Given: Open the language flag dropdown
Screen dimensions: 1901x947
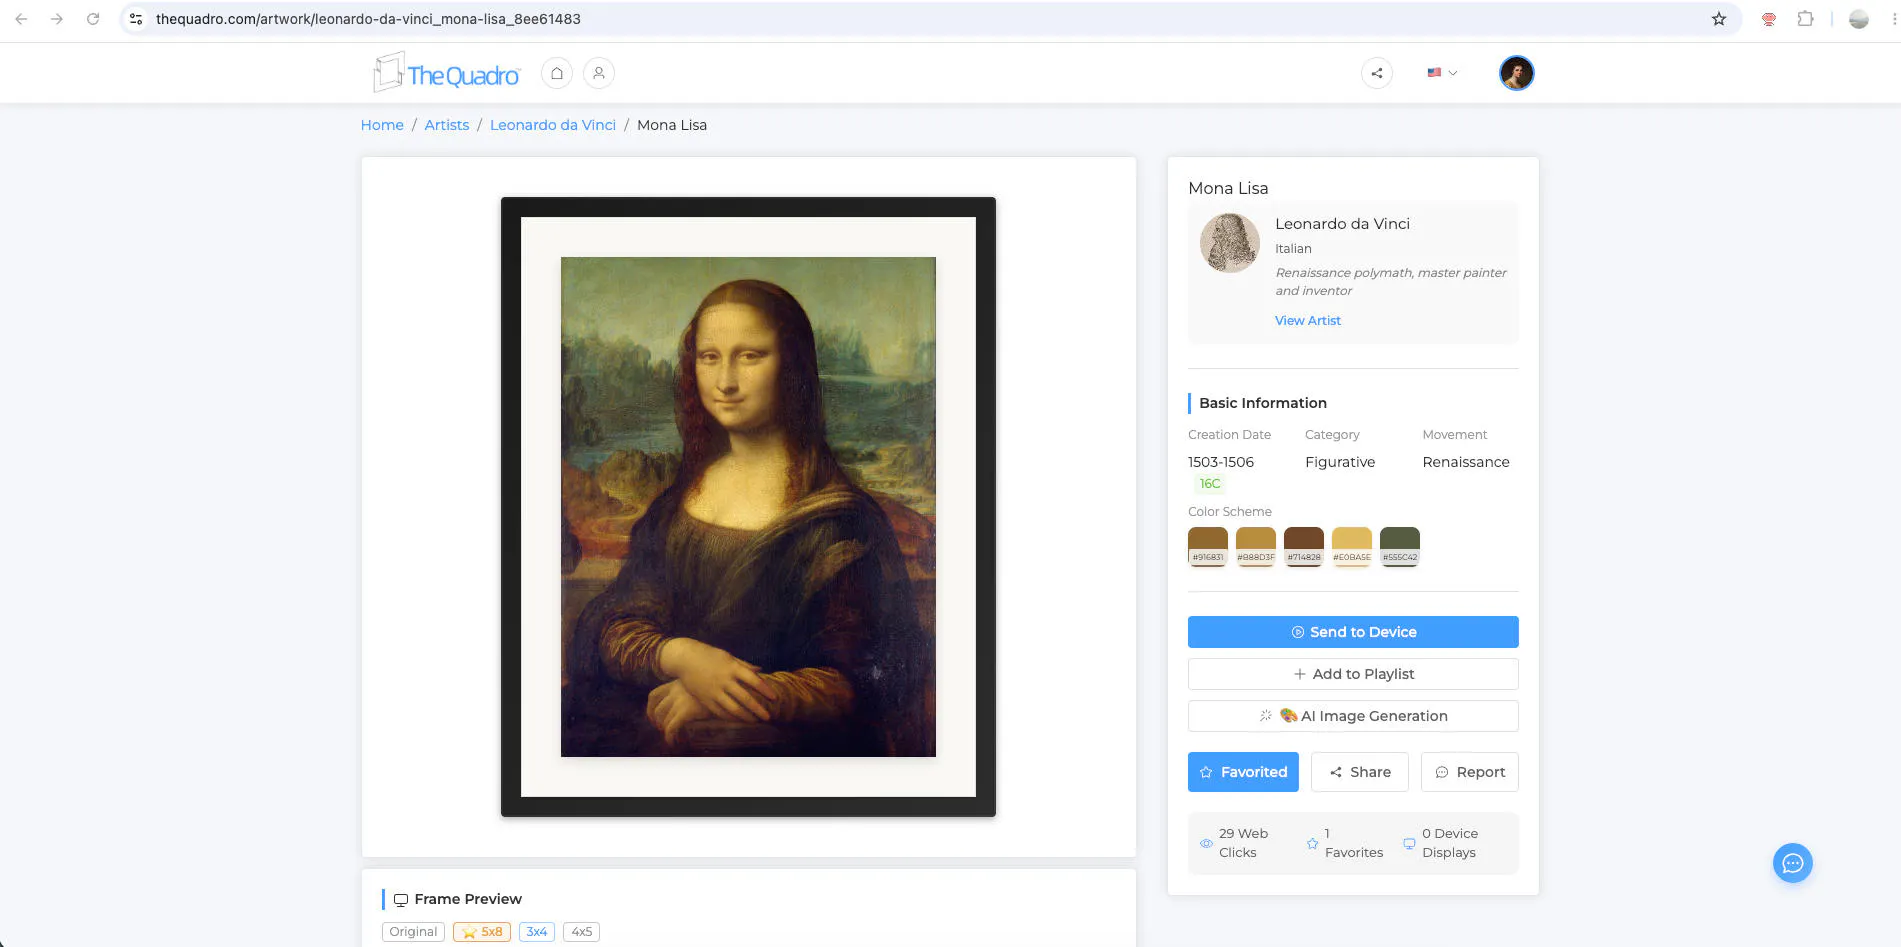Looking at the screenshot, I should pyautogui.click(x=1442, y=73).
